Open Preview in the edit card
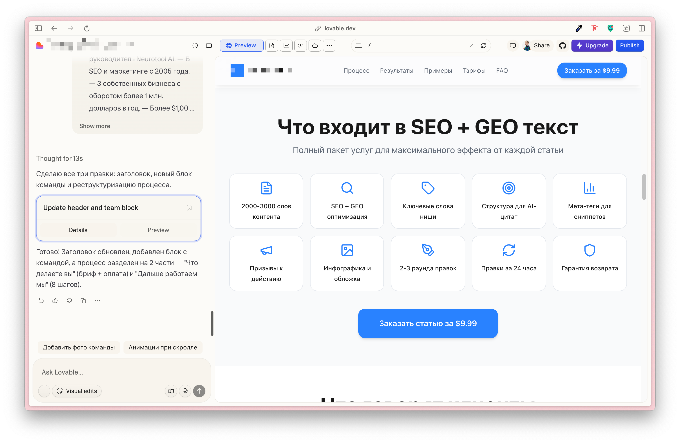 click(x=158, y=230)
